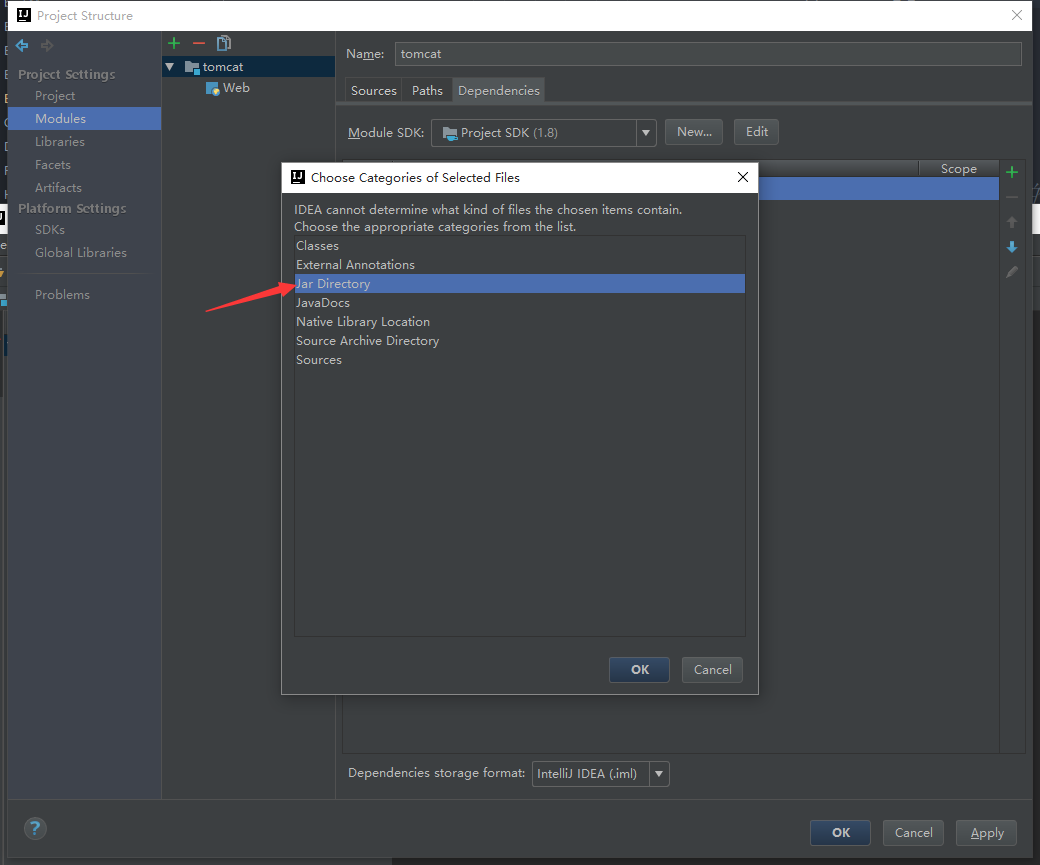
Task: Open Project settings in sidebar
Action: point(55,96)
